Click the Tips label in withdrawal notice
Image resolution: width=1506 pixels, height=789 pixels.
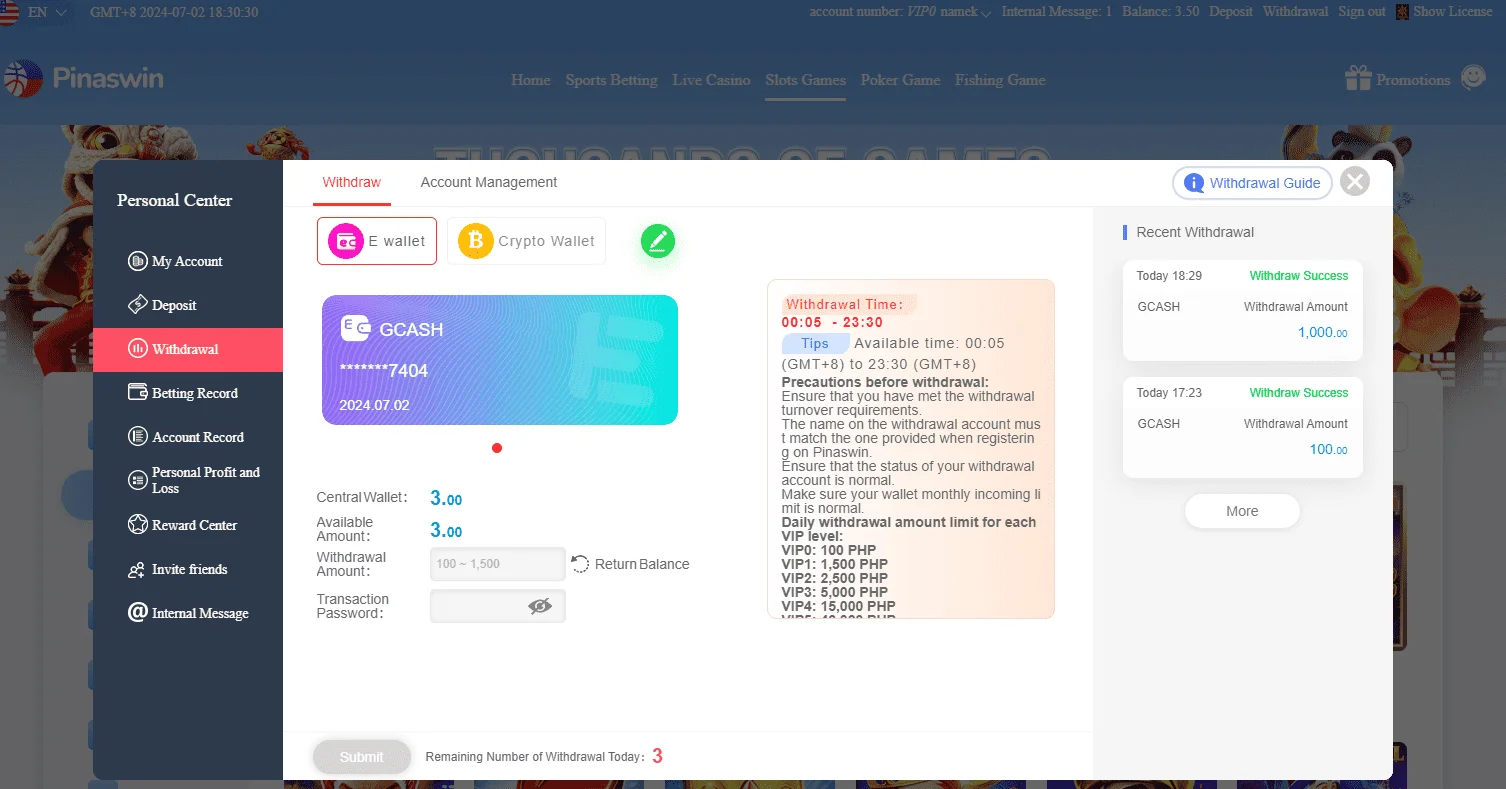(815, 343)
